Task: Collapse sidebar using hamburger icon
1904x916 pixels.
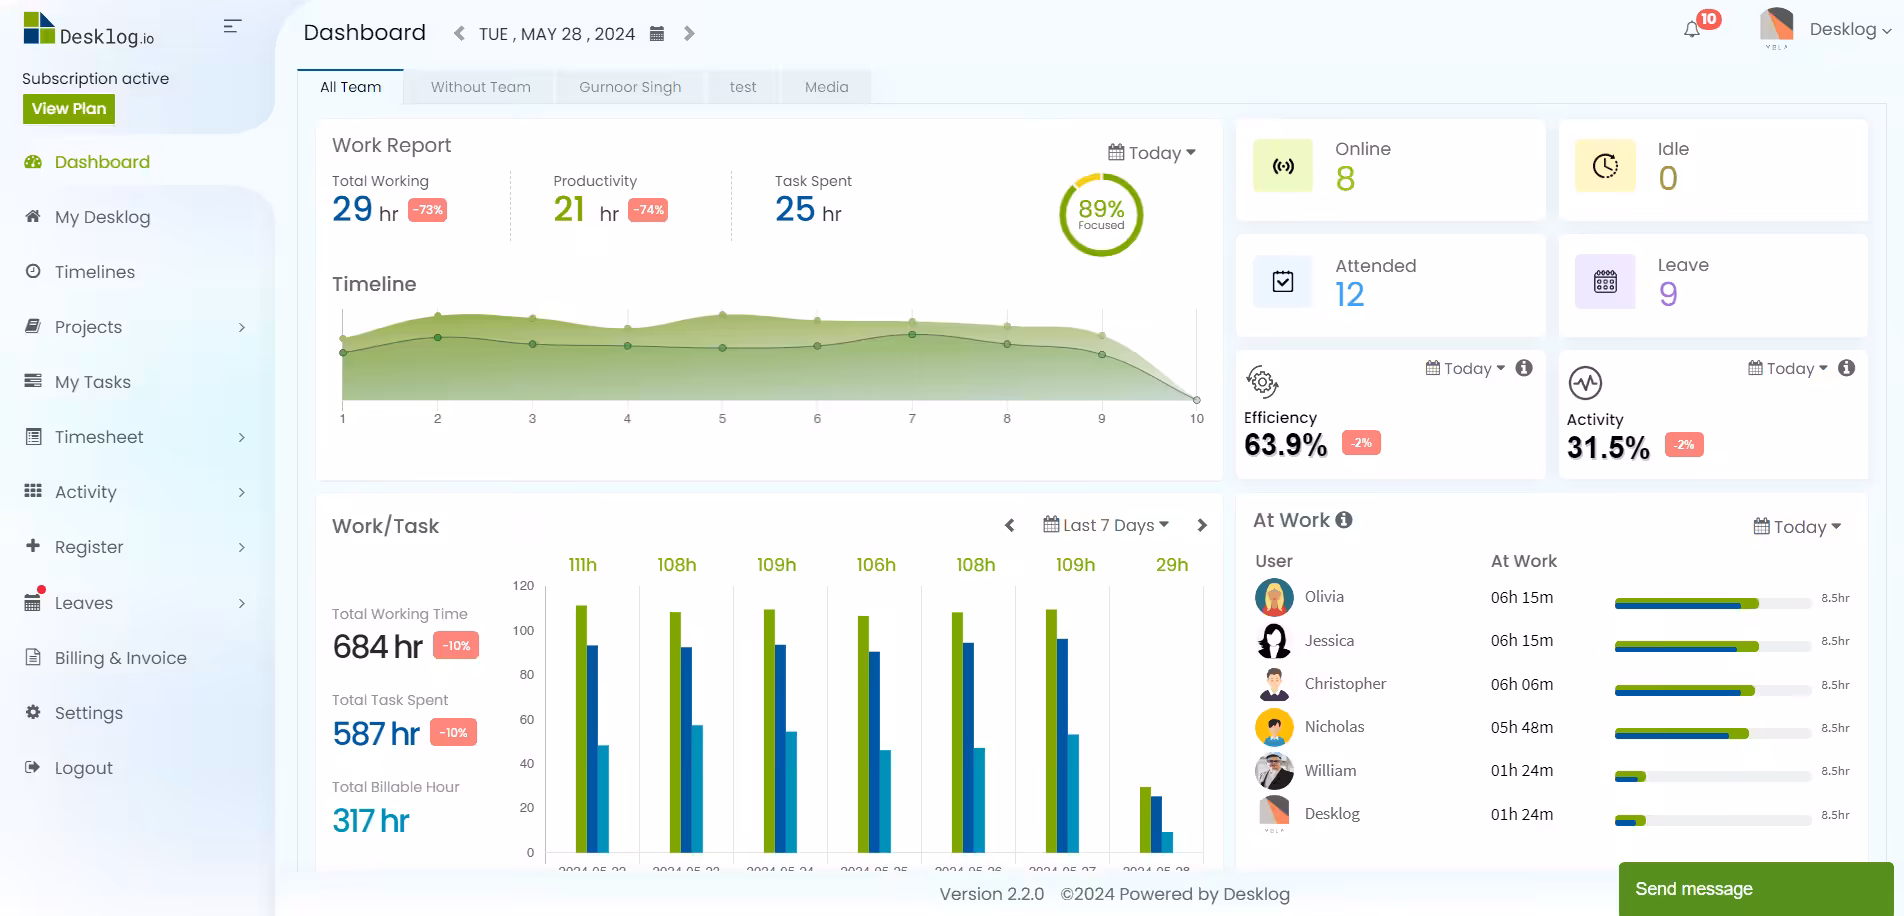Action: pos(232,27)
